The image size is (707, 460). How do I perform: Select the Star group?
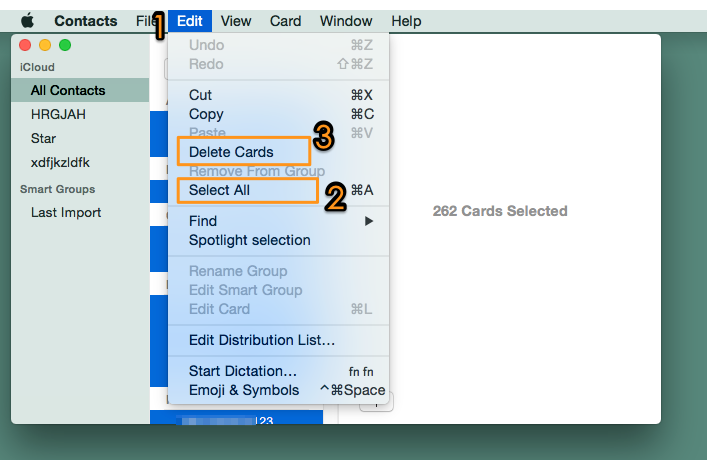(x=80, y=138)
